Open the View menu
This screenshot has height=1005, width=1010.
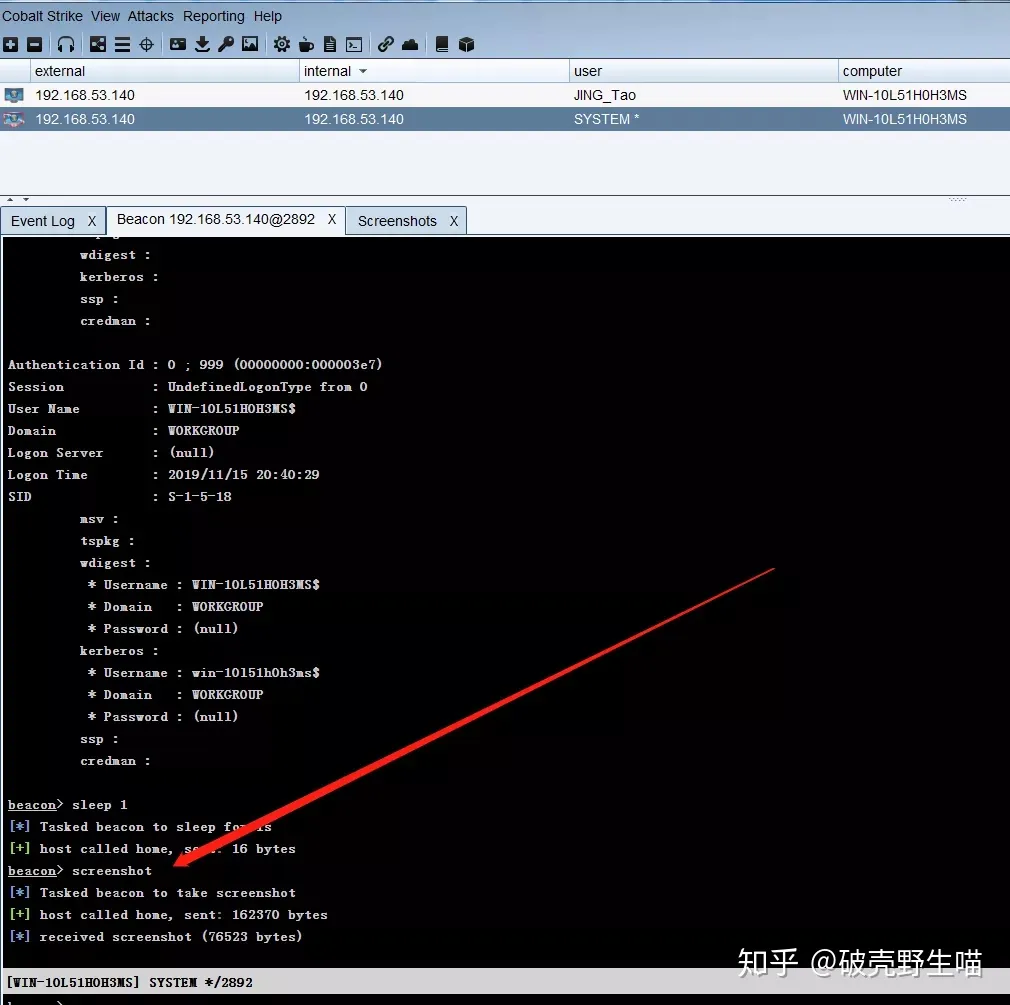coord(105,16)
